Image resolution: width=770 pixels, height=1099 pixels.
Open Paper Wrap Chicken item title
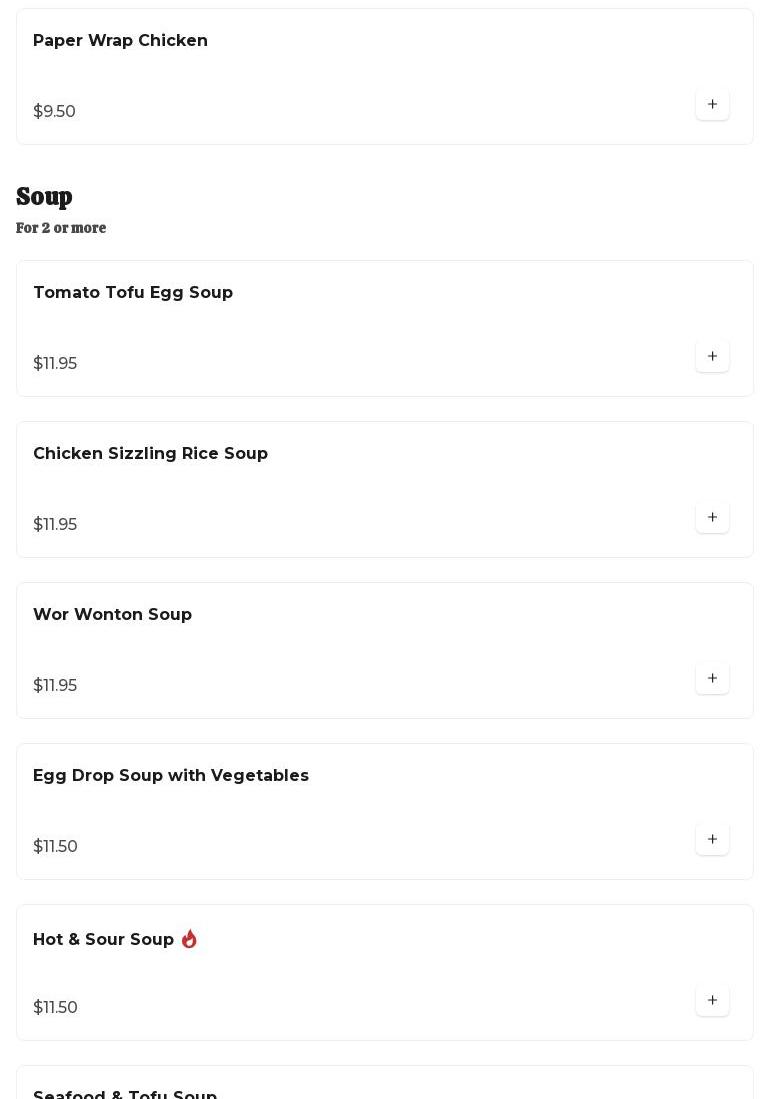pos(120,41)
